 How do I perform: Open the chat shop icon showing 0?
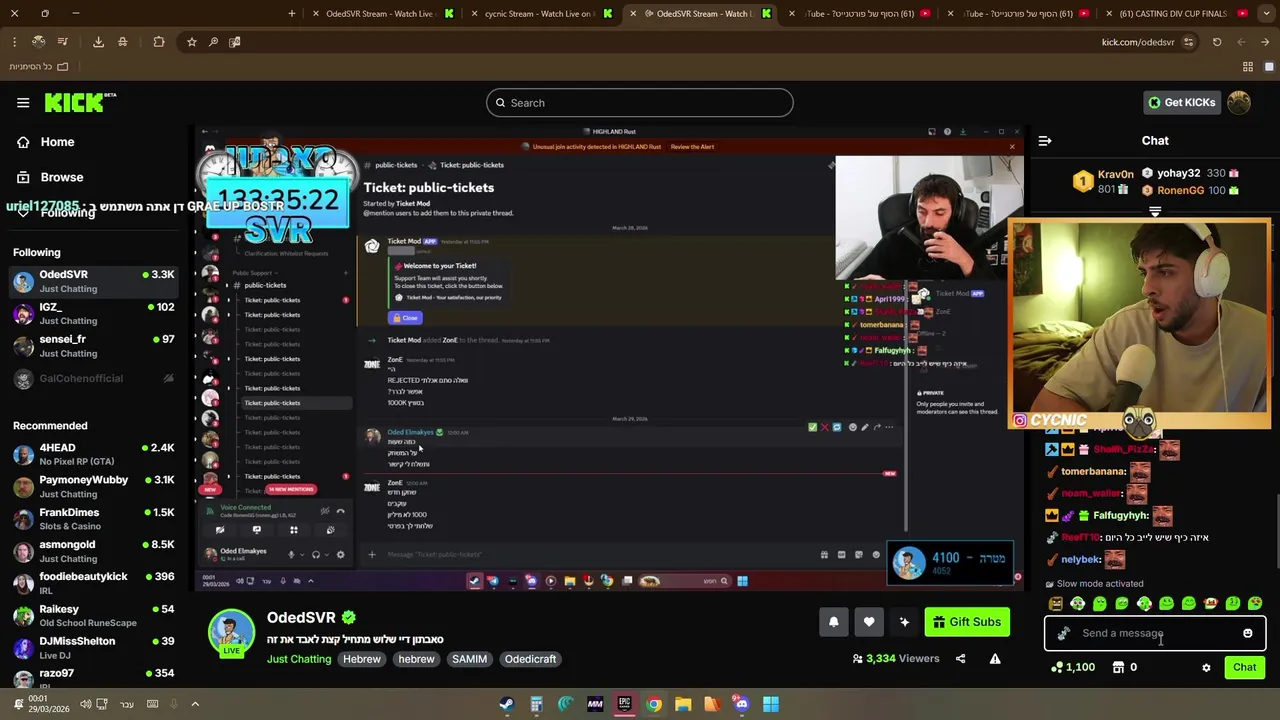point(1116,667)
